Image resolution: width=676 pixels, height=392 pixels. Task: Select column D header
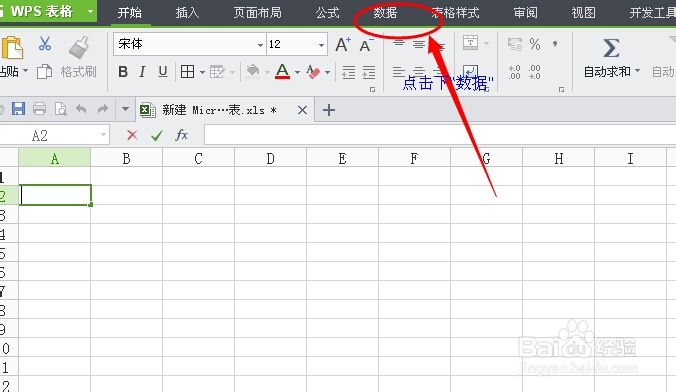(x=270, y=159)
